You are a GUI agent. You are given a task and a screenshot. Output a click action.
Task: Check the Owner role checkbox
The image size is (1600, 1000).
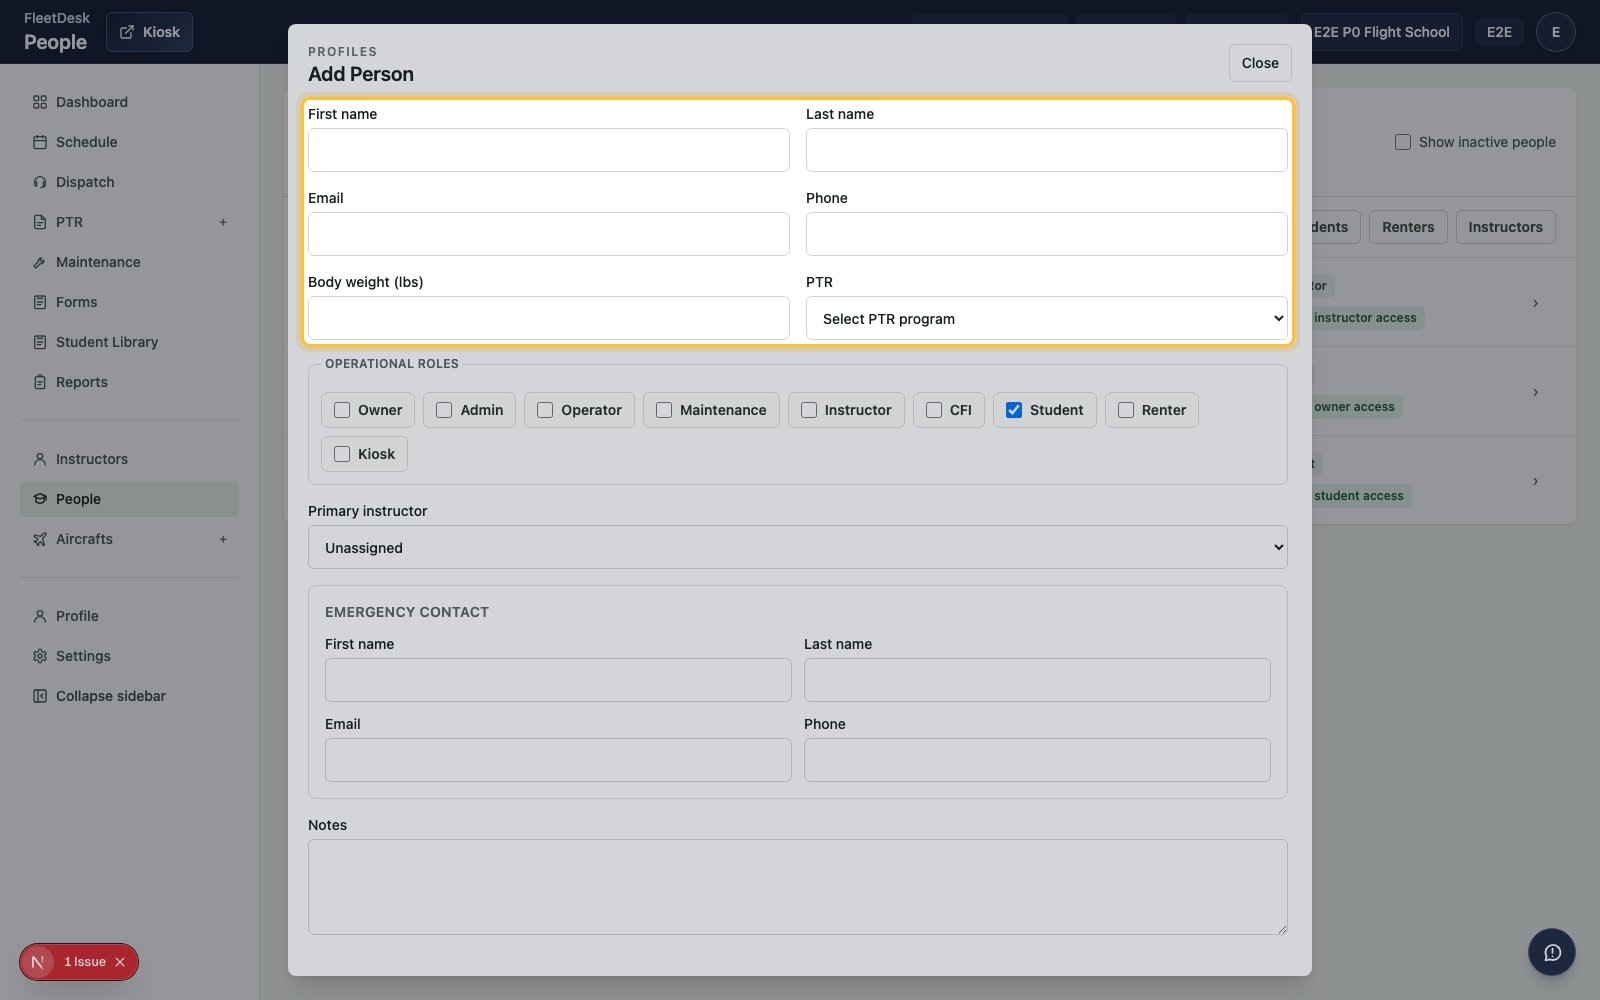pyautogui.click(x=342, y=410)
